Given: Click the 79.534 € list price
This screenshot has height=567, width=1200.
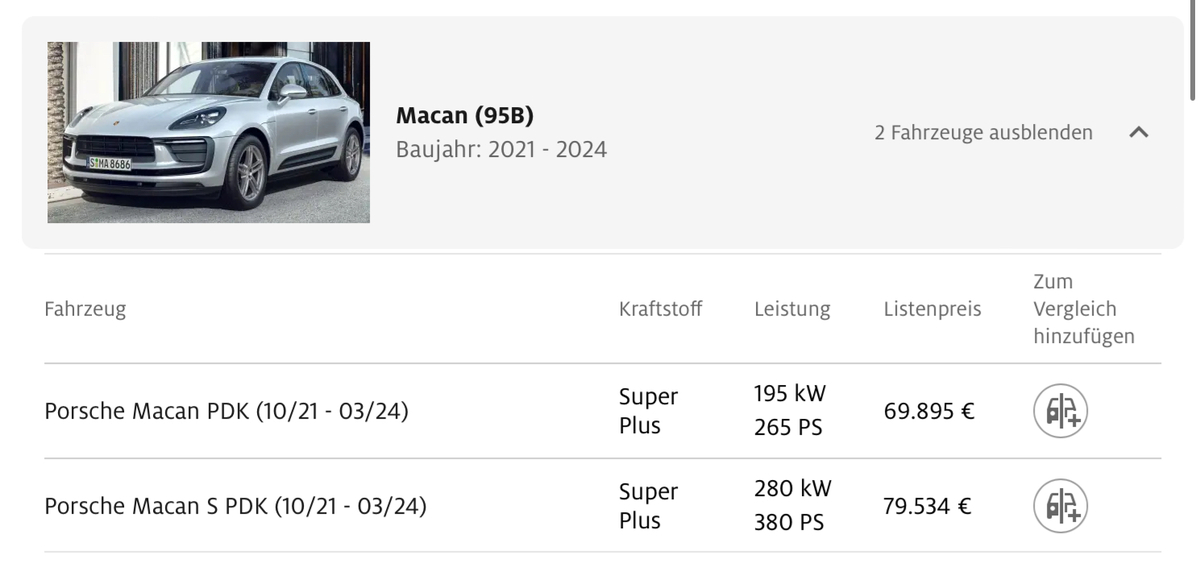Looking at the screenshot, I should [x=927, y=506].
